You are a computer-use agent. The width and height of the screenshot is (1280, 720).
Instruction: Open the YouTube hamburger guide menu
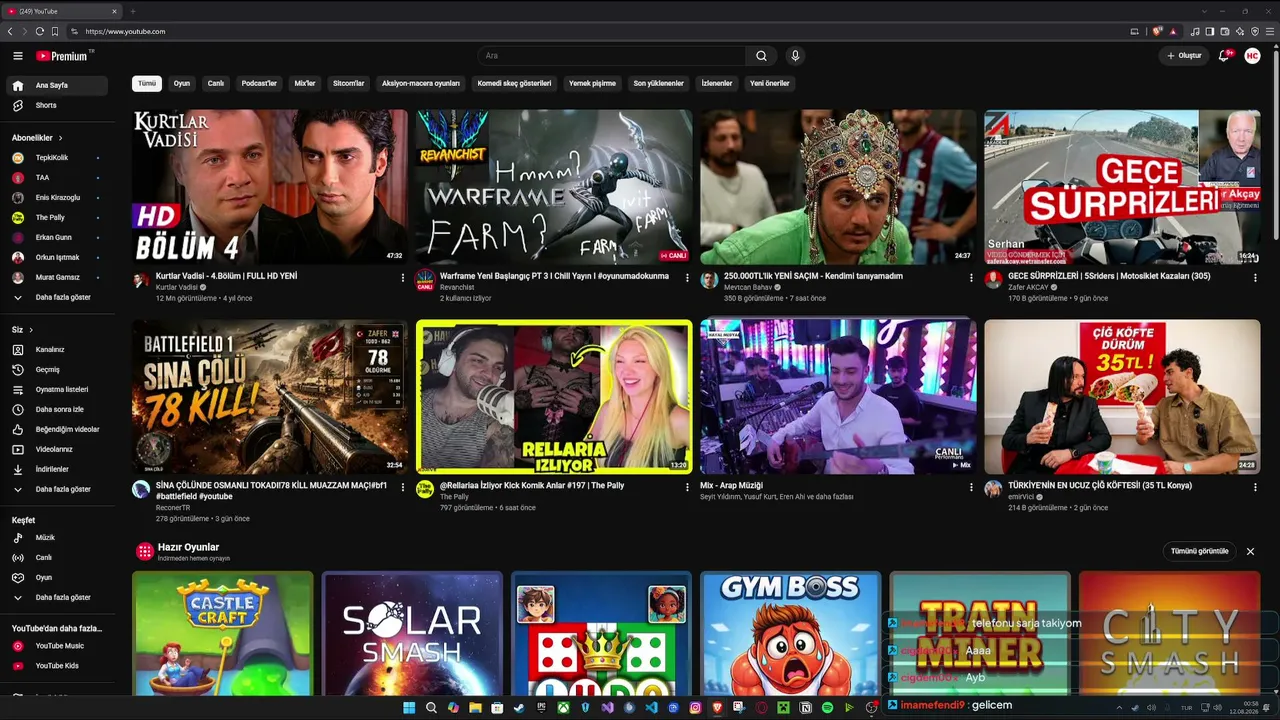(x=18, y=56)
